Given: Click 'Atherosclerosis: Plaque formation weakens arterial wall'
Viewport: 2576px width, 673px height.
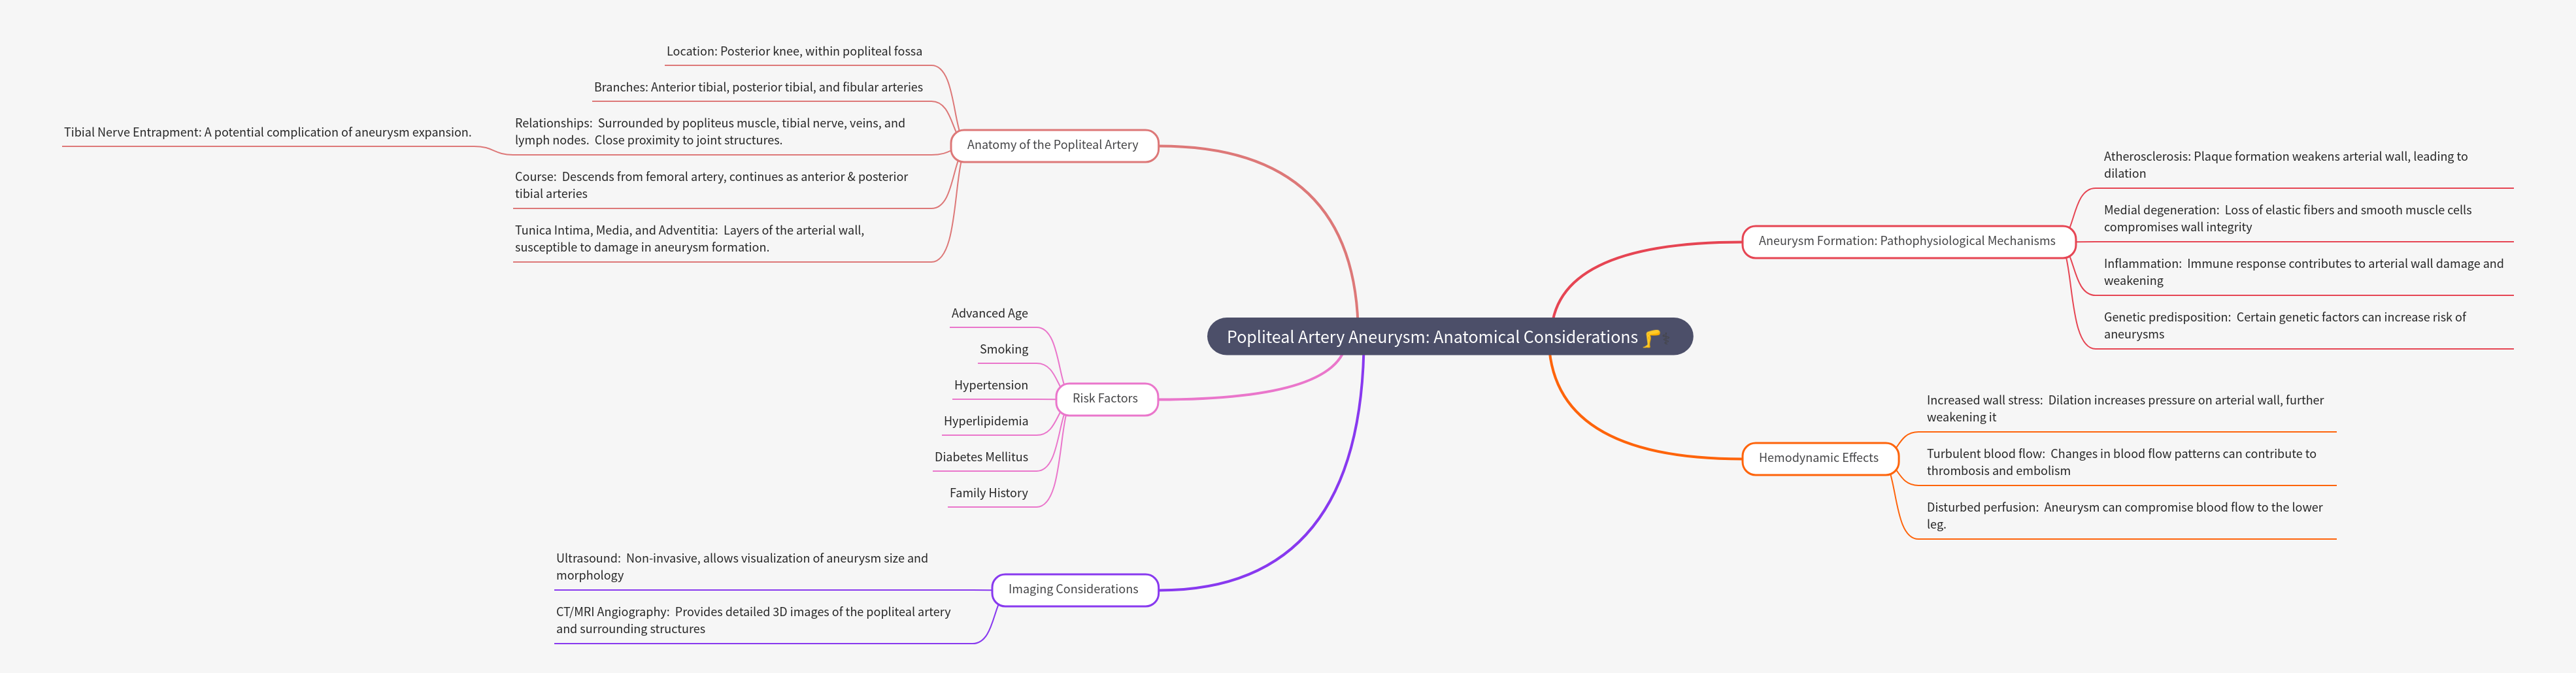Looking at the screenshot, I should [x=2285, y=165].
